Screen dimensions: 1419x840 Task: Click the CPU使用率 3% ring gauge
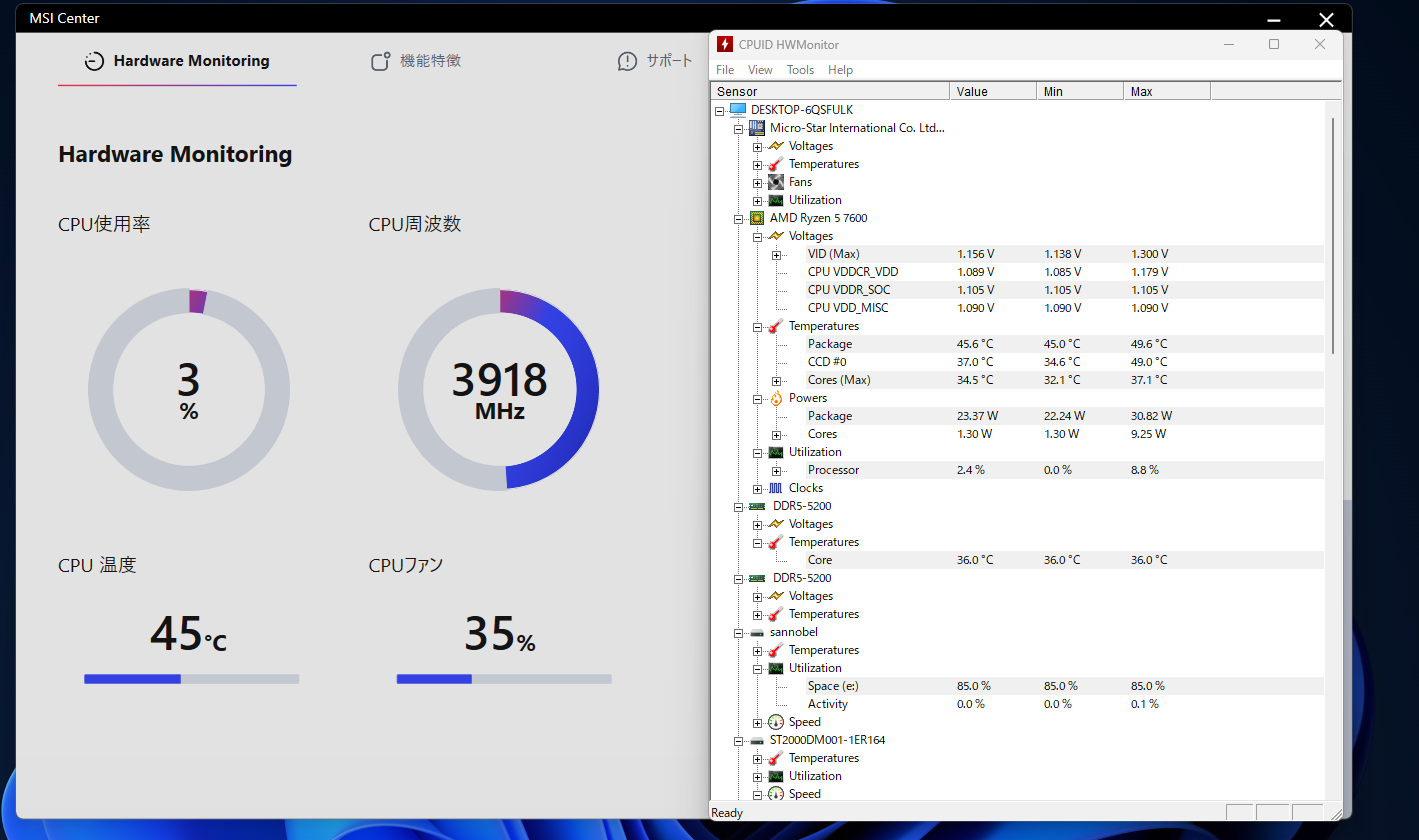[189, 389]
